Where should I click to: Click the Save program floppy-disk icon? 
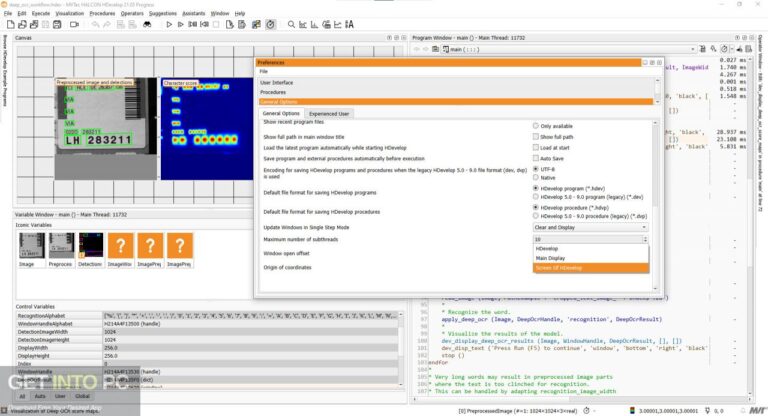point(57,24)
